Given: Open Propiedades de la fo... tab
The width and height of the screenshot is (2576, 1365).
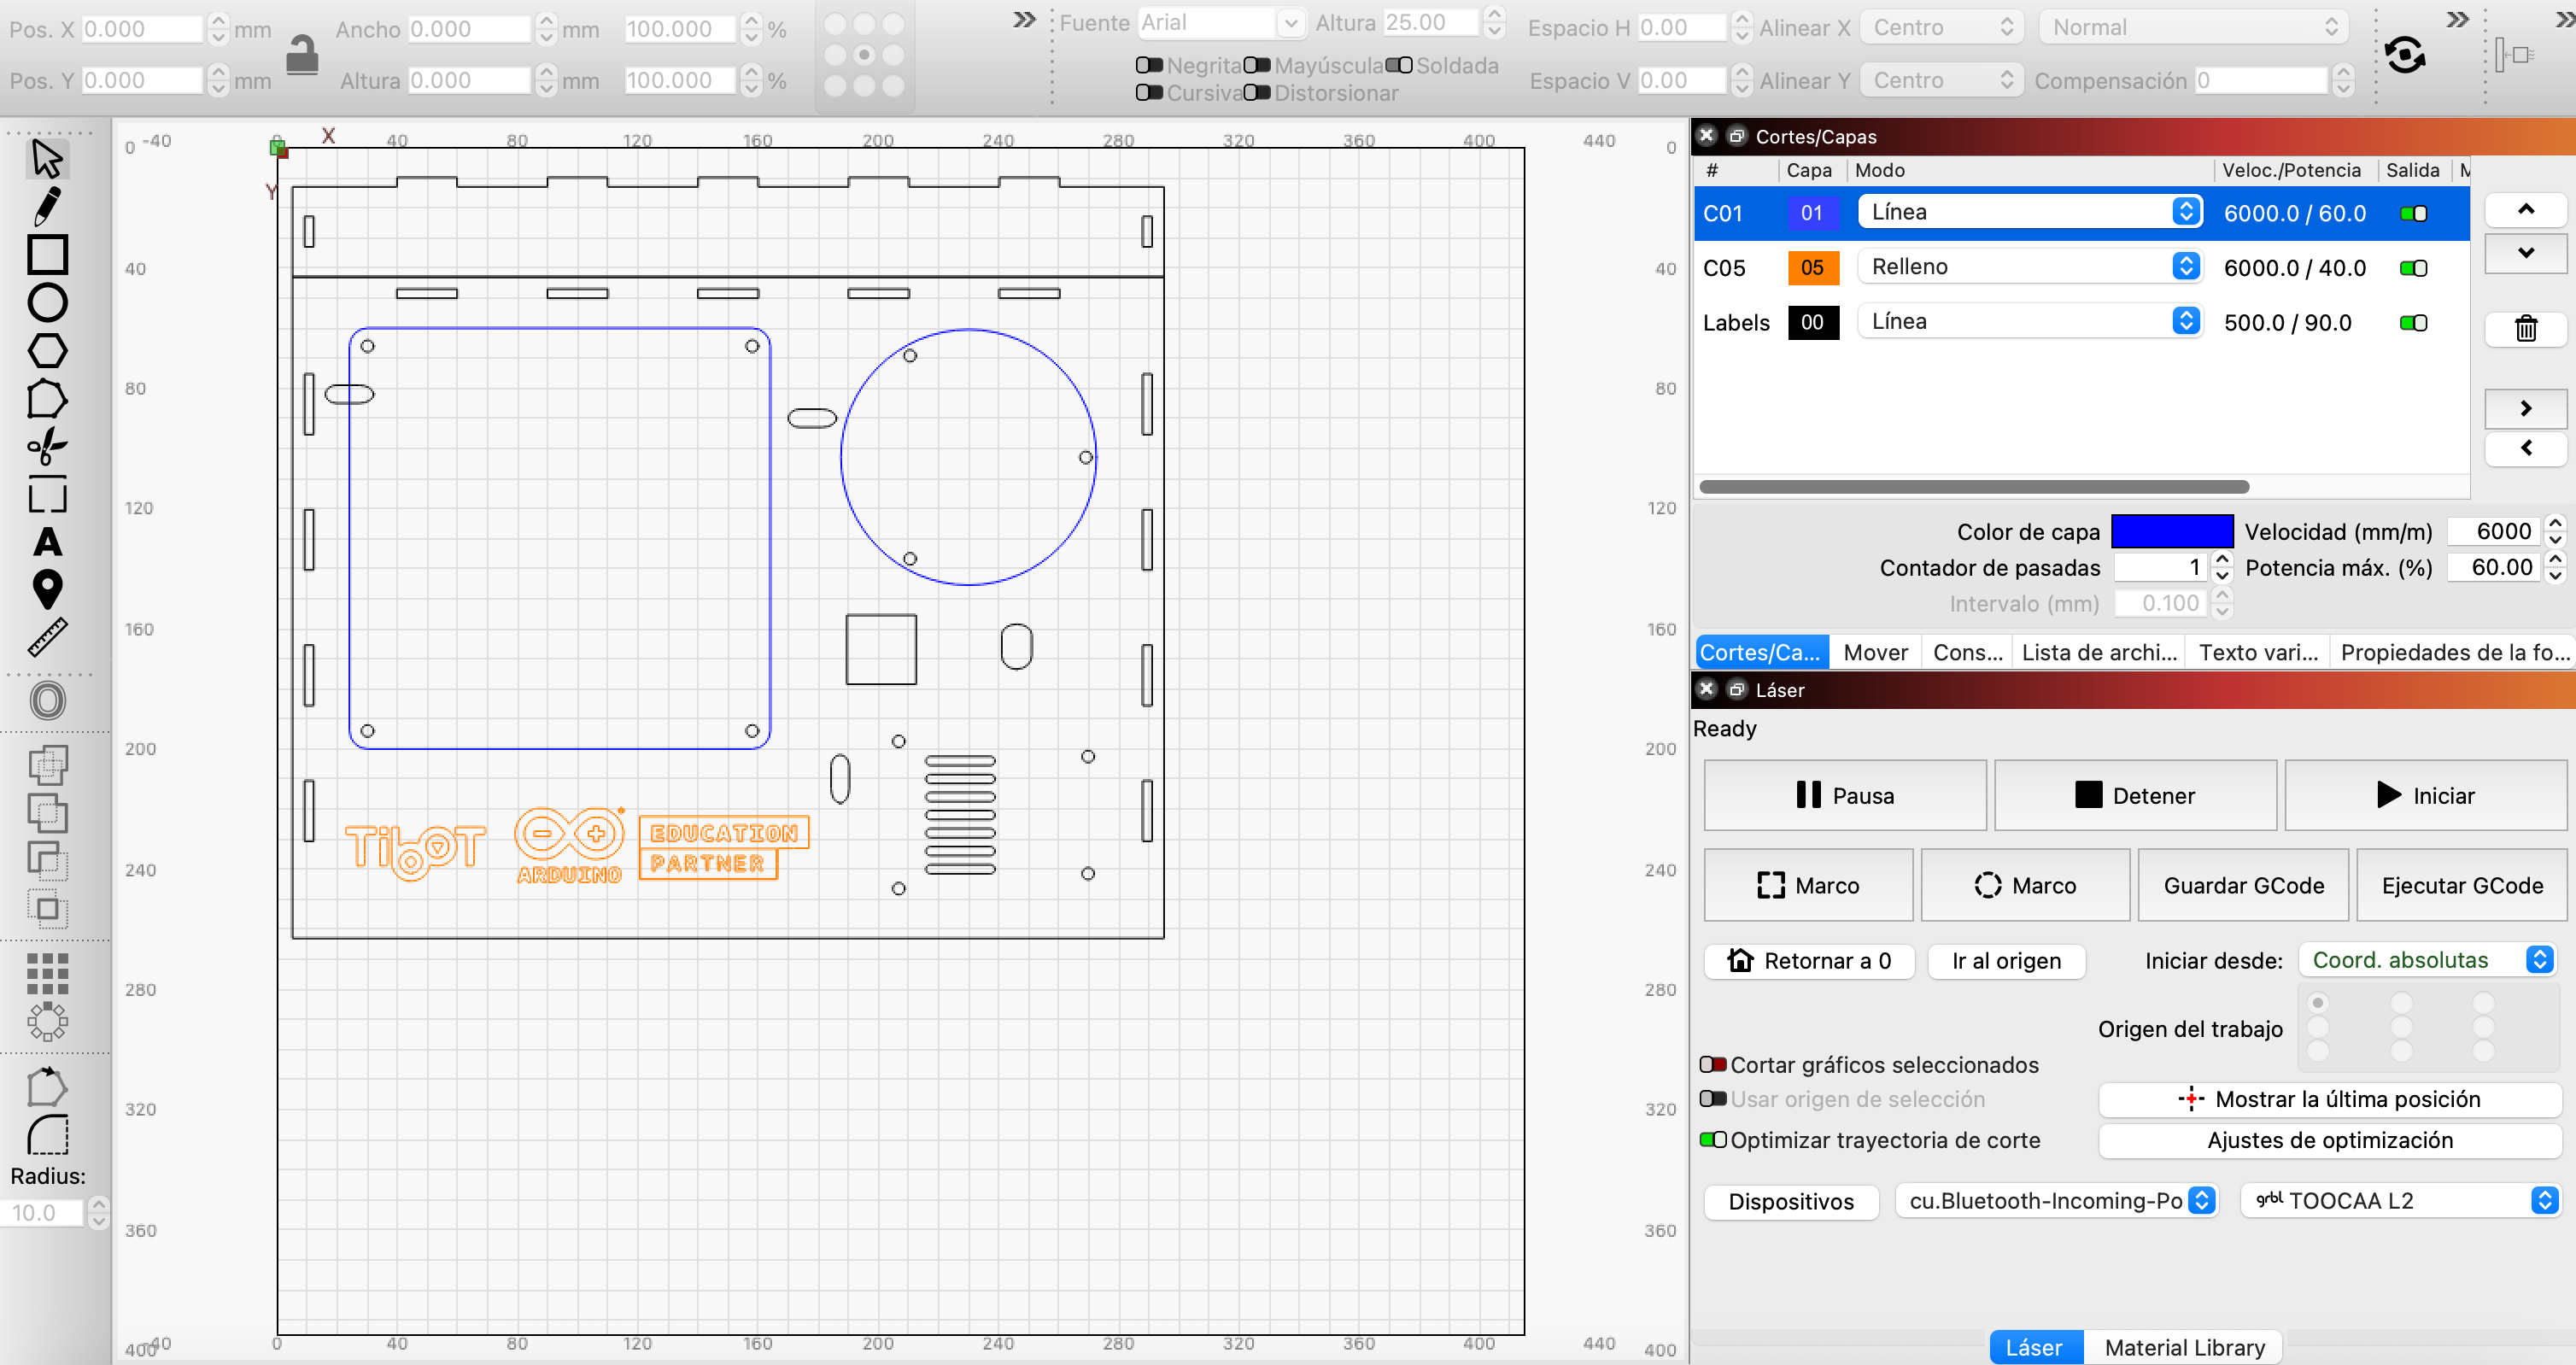Looking at the screenshot, I should click(2454, 653).
